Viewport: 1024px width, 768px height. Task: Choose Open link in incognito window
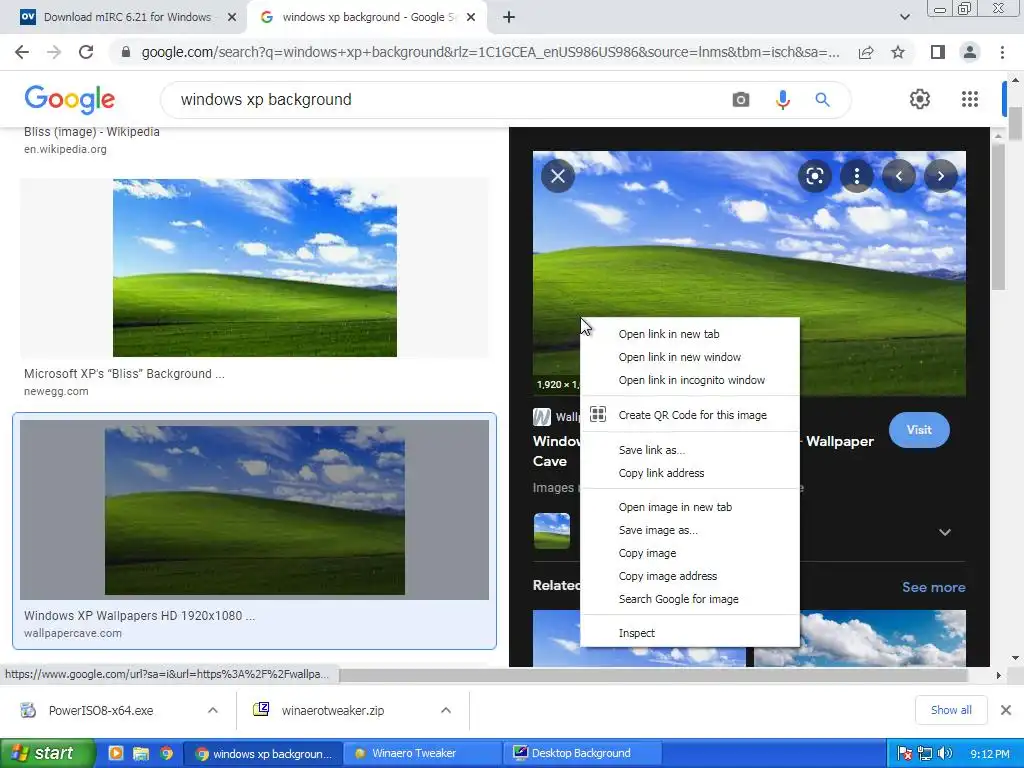pos(690,380)
